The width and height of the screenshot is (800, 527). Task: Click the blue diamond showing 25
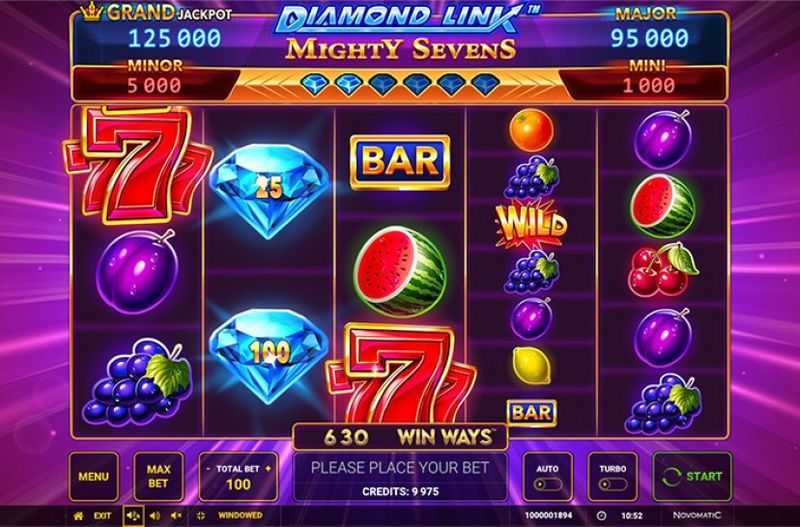point(268,190)
